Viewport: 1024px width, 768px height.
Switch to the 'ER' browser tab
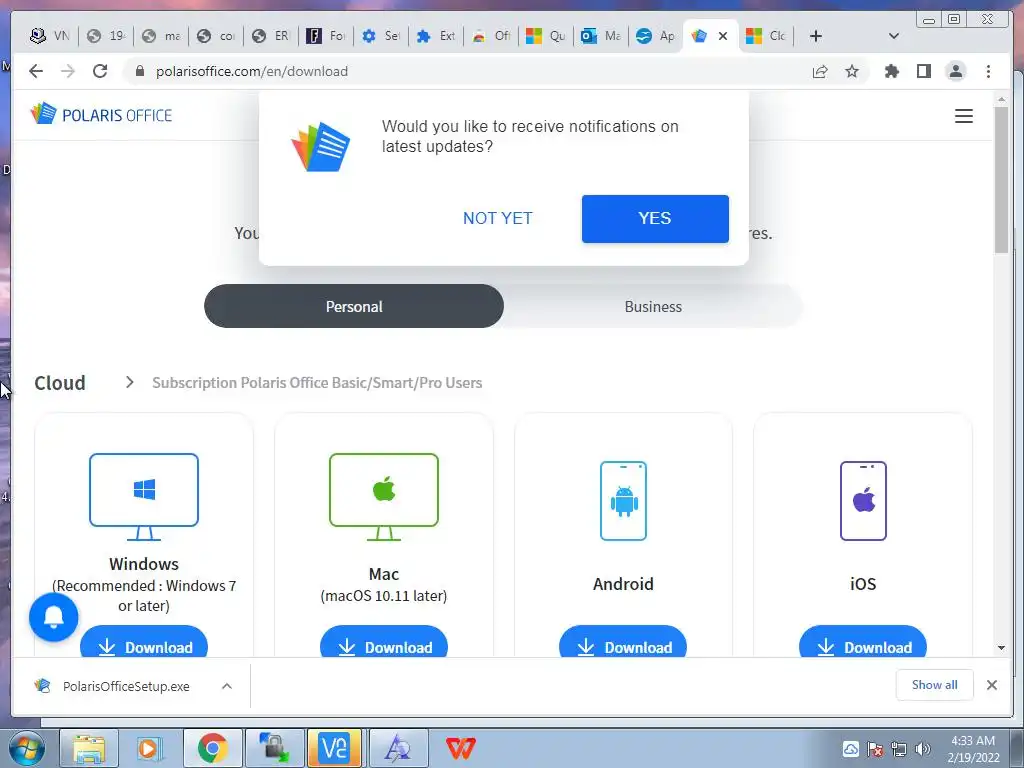point(270,36)
